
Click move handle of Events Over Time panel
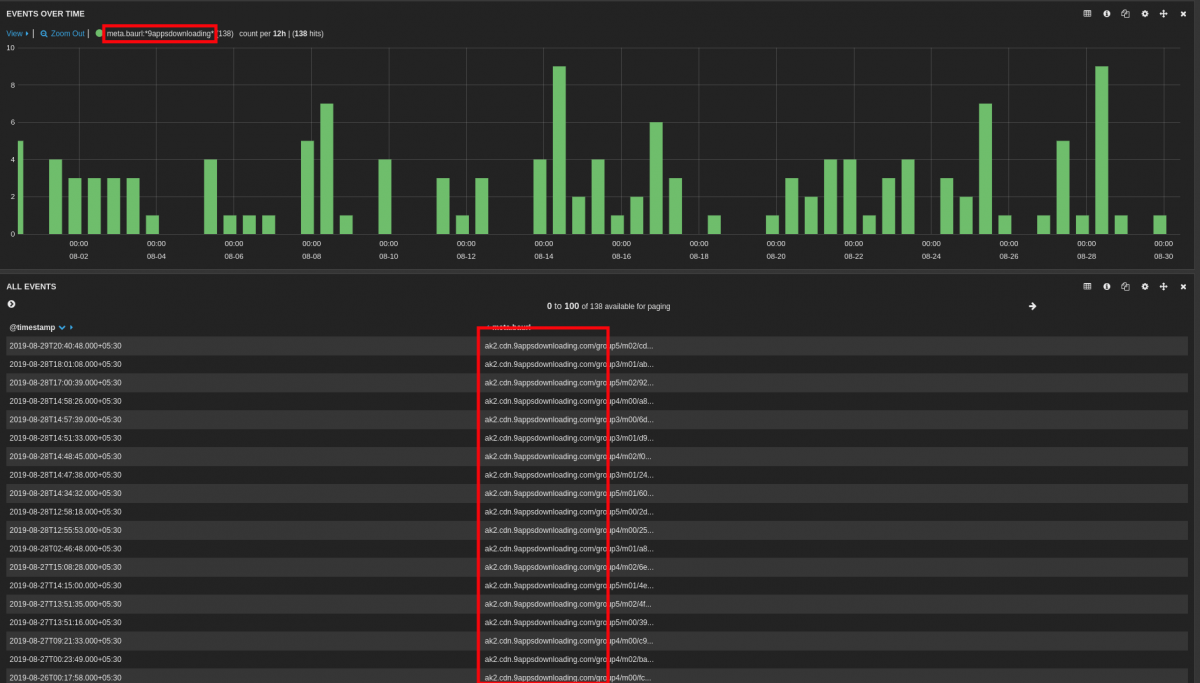pyautogui.click(x=1163, y=14)
